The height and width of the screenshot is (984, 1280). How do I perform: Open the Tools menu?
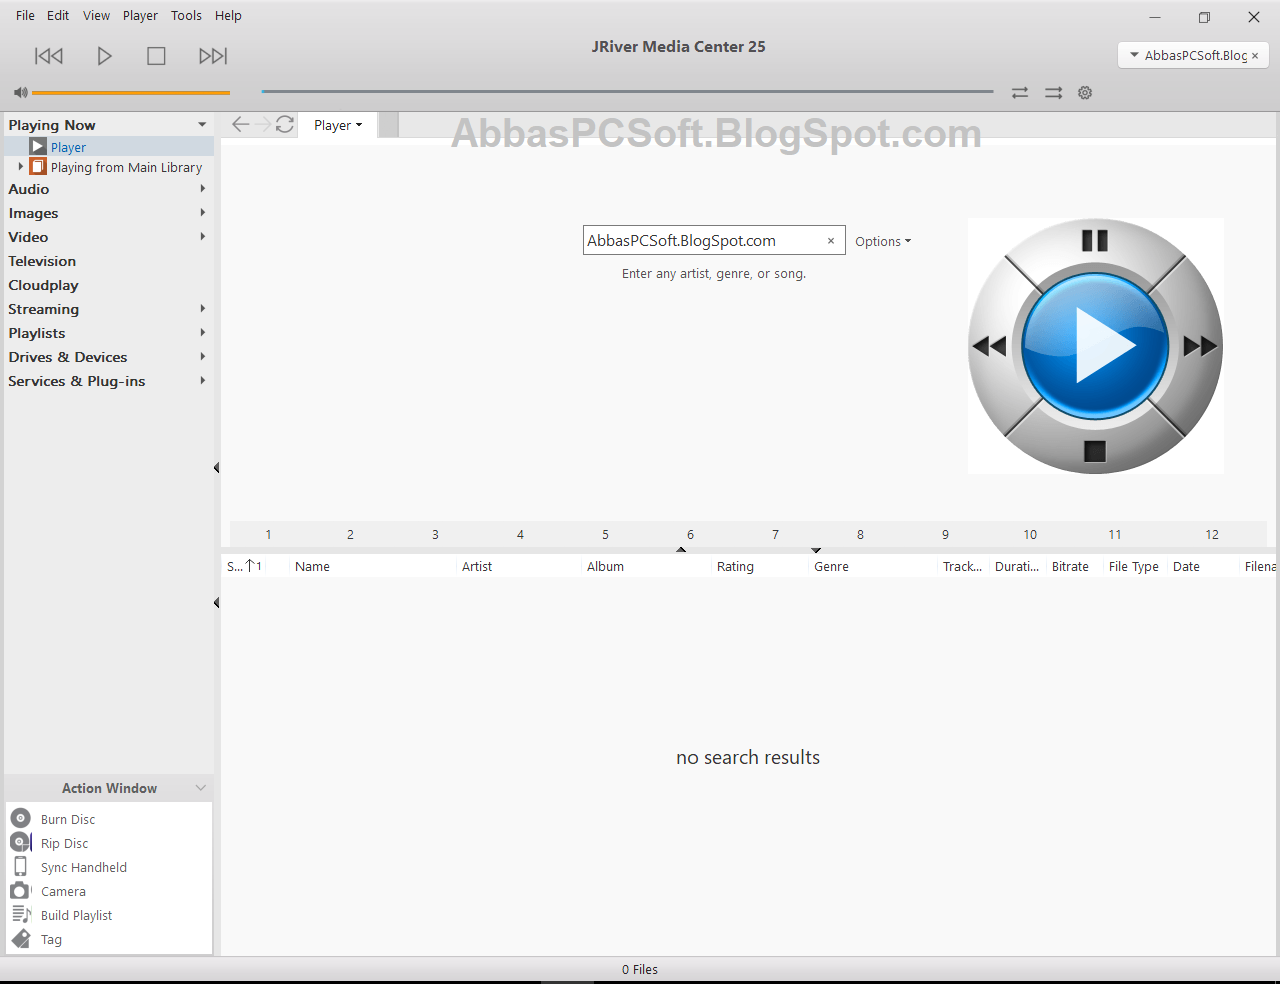[186, 15]
